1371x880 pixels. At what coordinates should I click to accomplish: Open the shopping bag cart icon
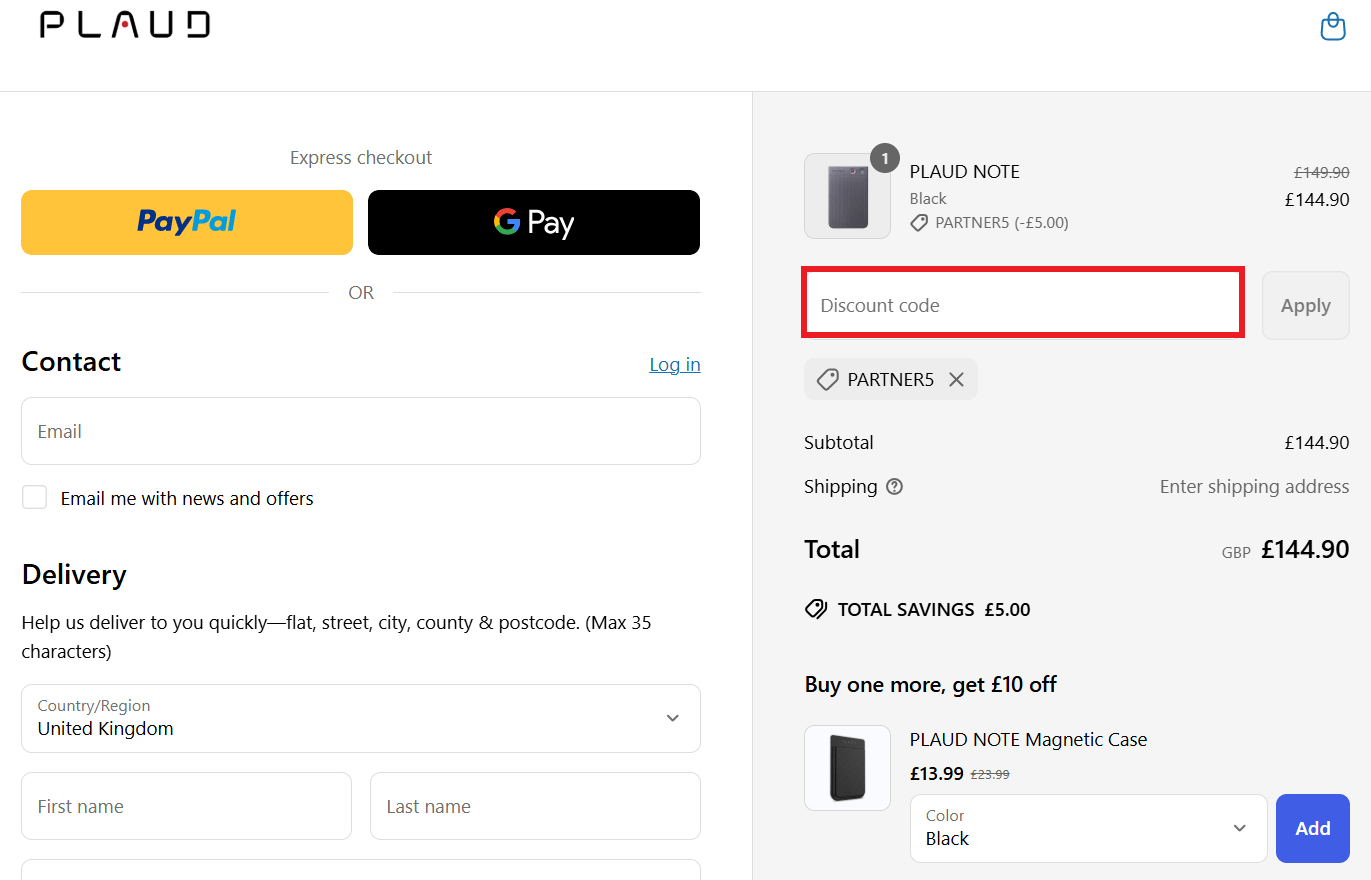click(x=1333, y=26)
